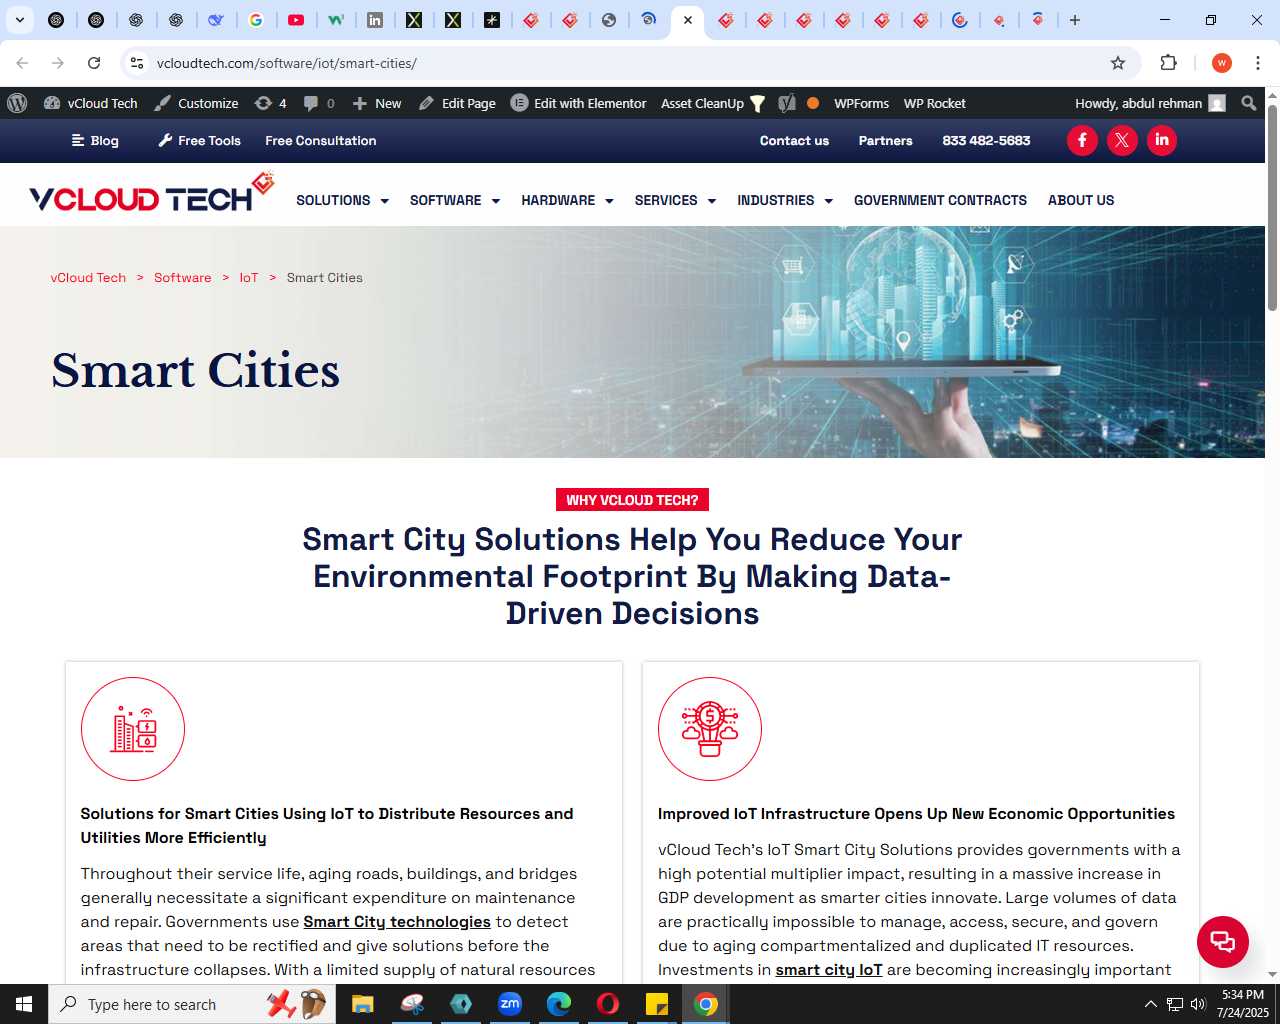1280x1024 pixels.
Task: Click the updates counter showing 4
Action: [x=271, y=103]
